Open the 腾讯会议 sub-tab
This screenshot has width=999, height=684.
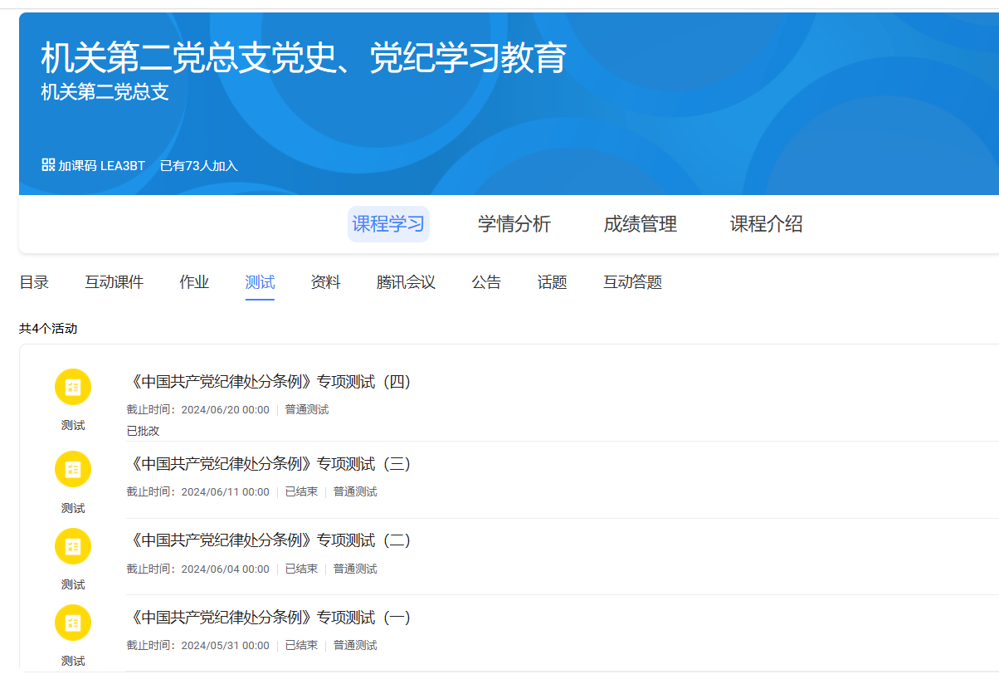pyautogui.click(x=406, y=282)
